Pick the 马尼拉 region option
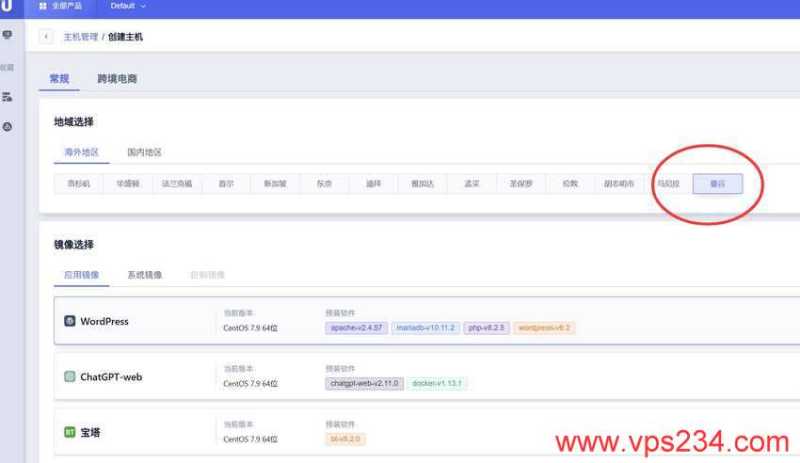Image resolution: width=800 pixels, height=463 pixels. [x=668, y=184]
